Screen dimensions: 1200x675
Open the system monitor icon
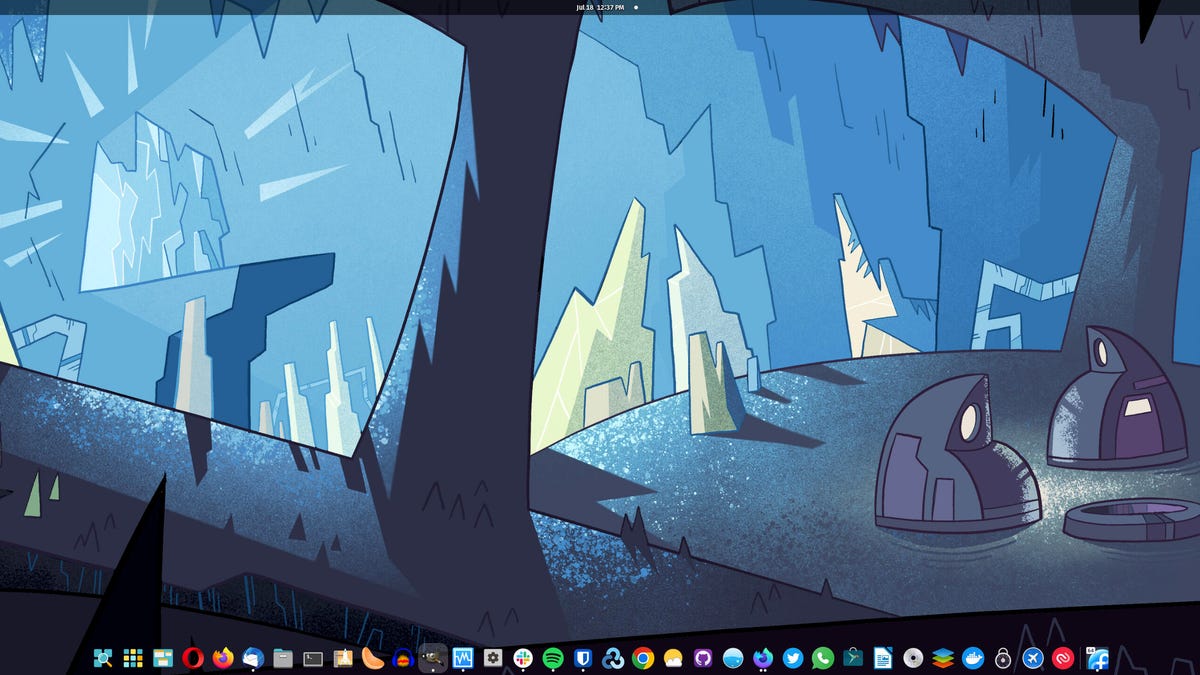[x=463, y=658]
